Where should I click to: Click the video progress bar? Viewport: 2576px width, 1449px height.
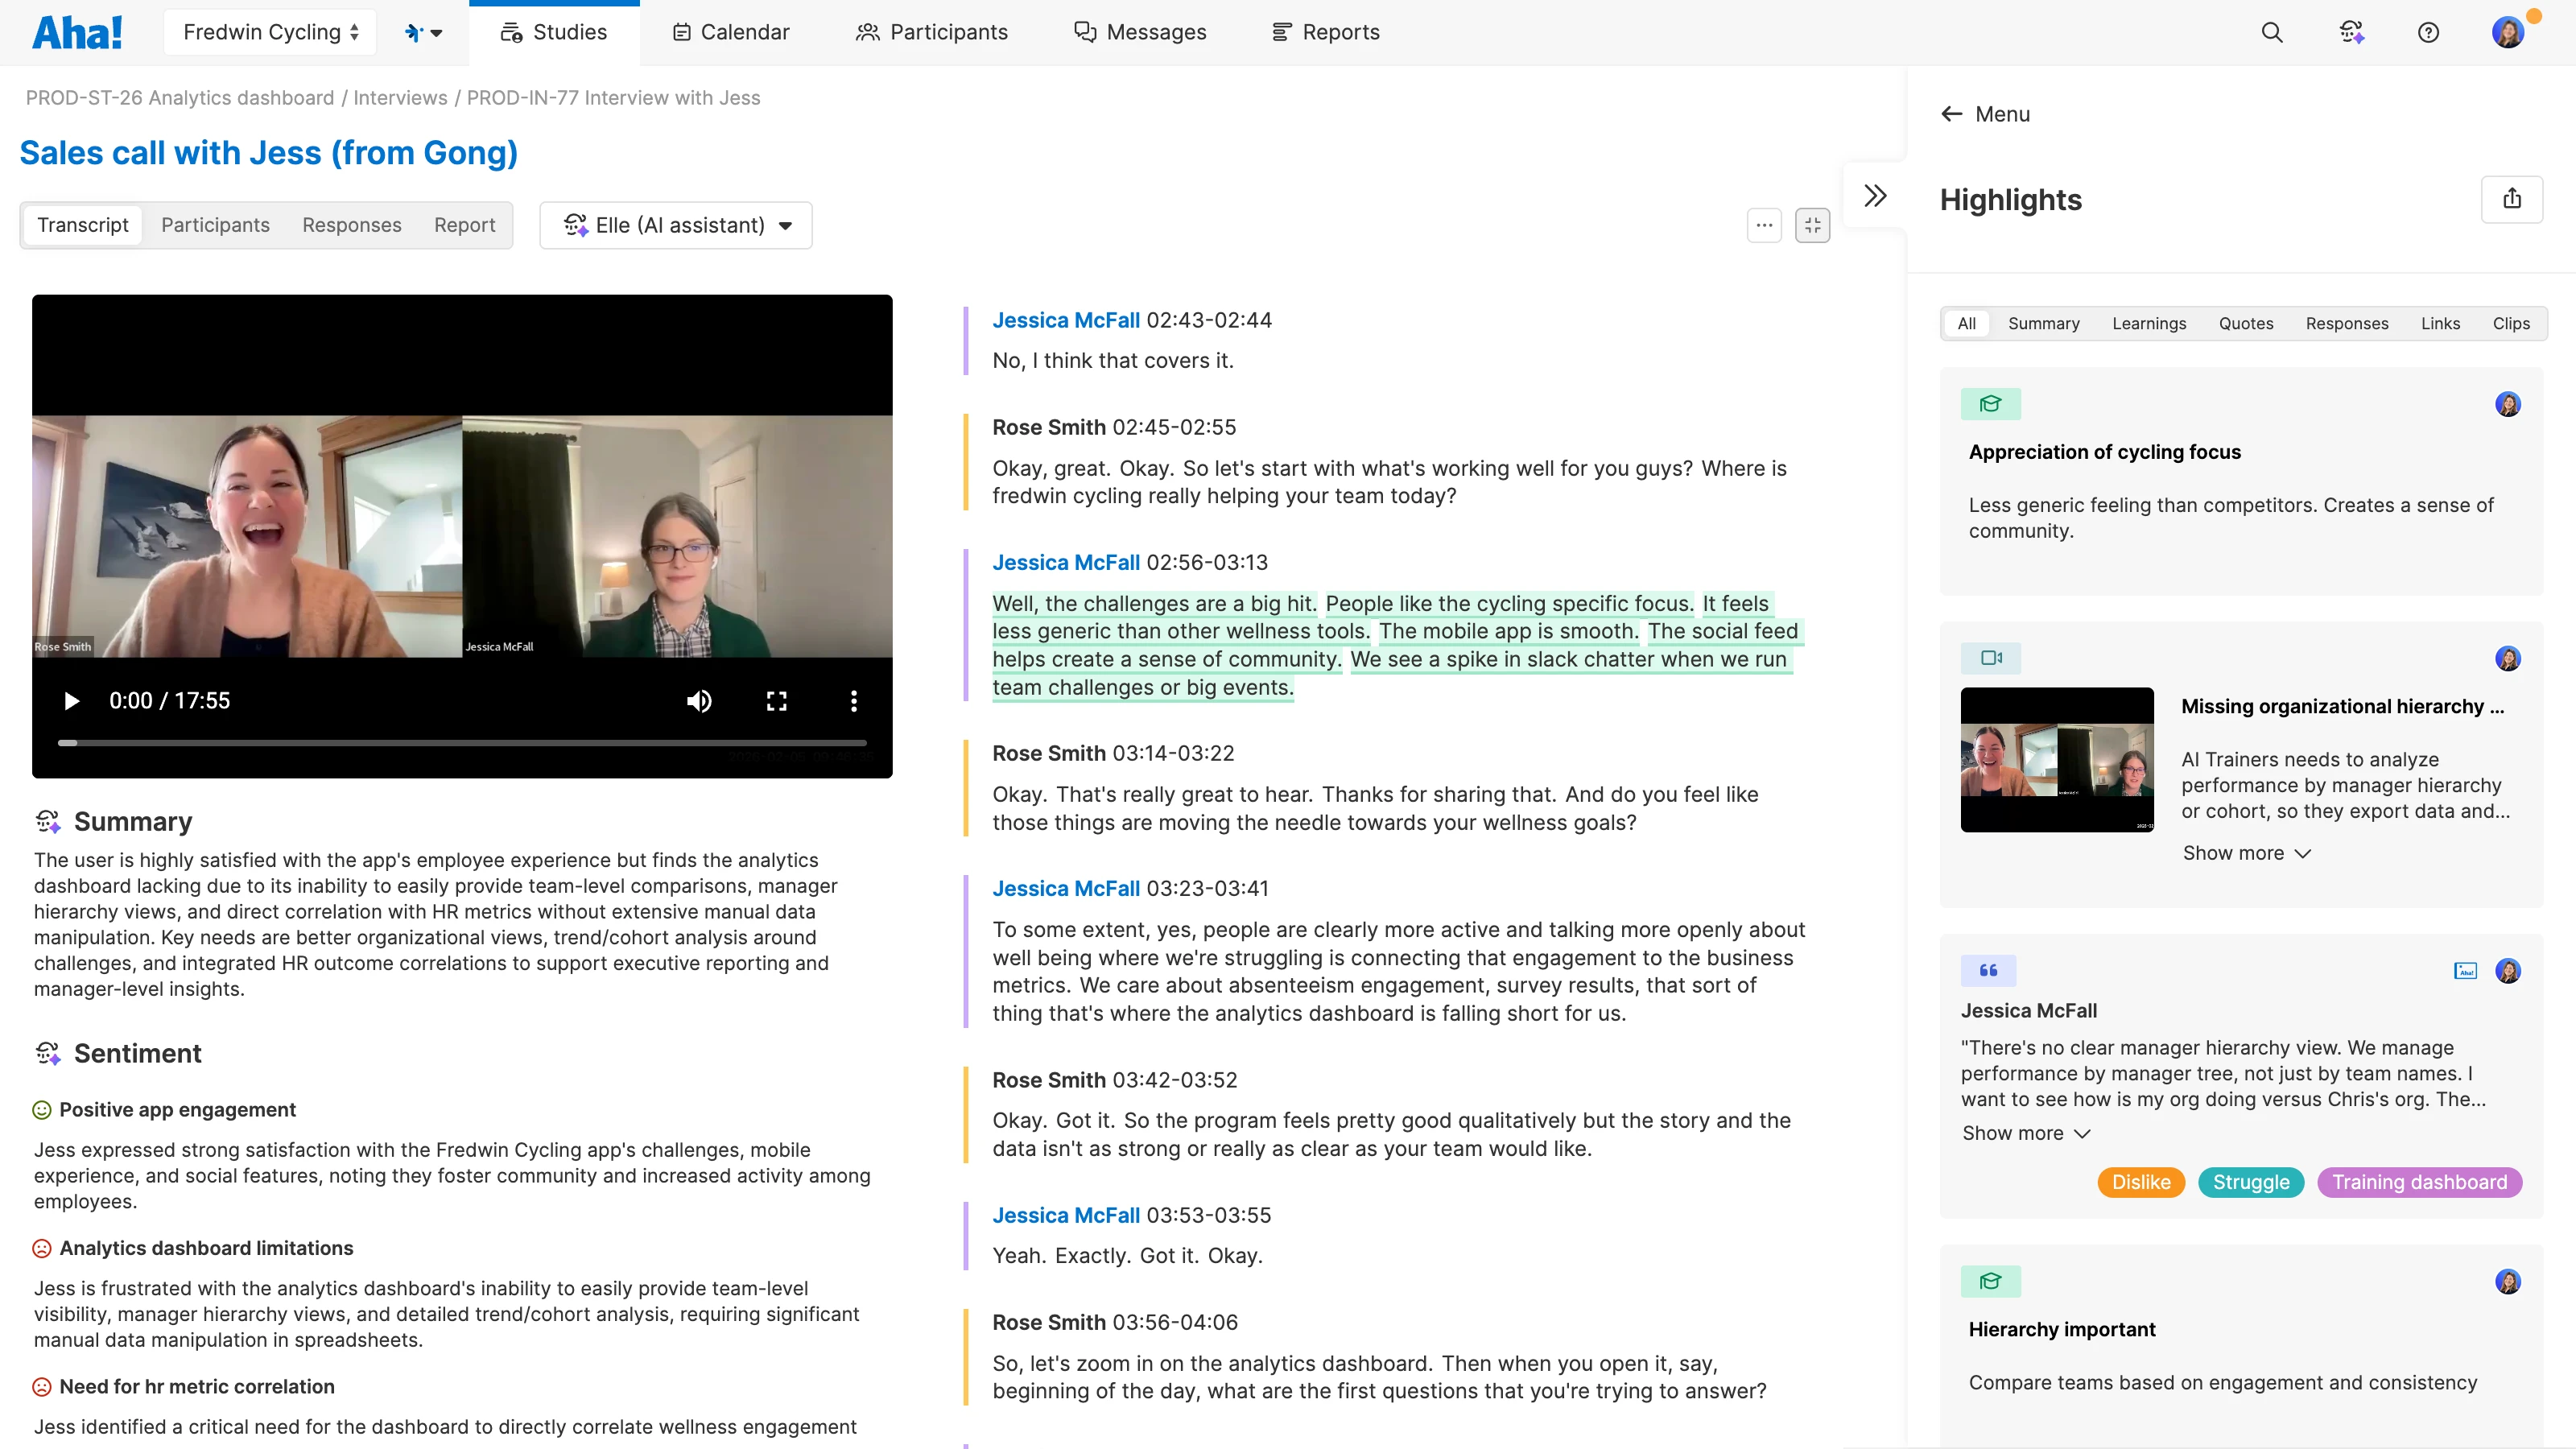[462, 743]
